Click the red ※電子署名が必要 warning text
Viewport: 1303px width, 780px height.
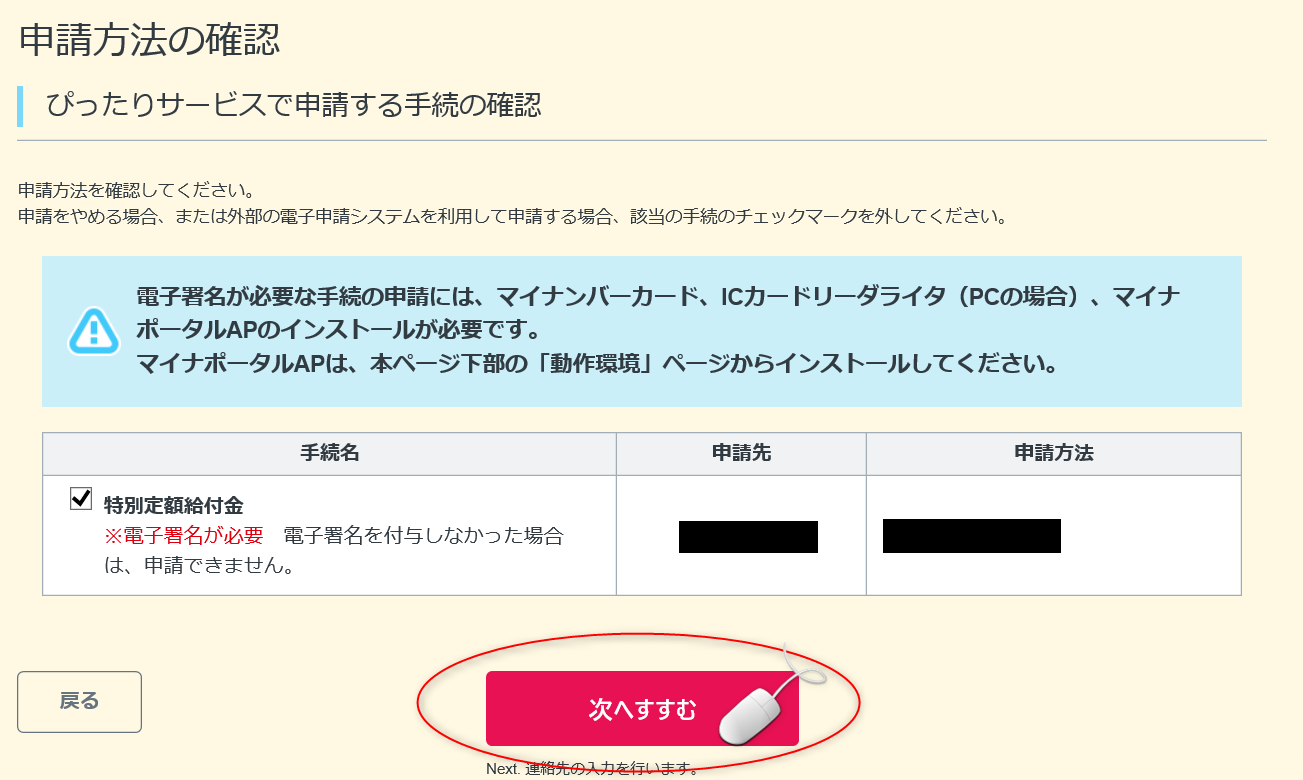(184, 535)
